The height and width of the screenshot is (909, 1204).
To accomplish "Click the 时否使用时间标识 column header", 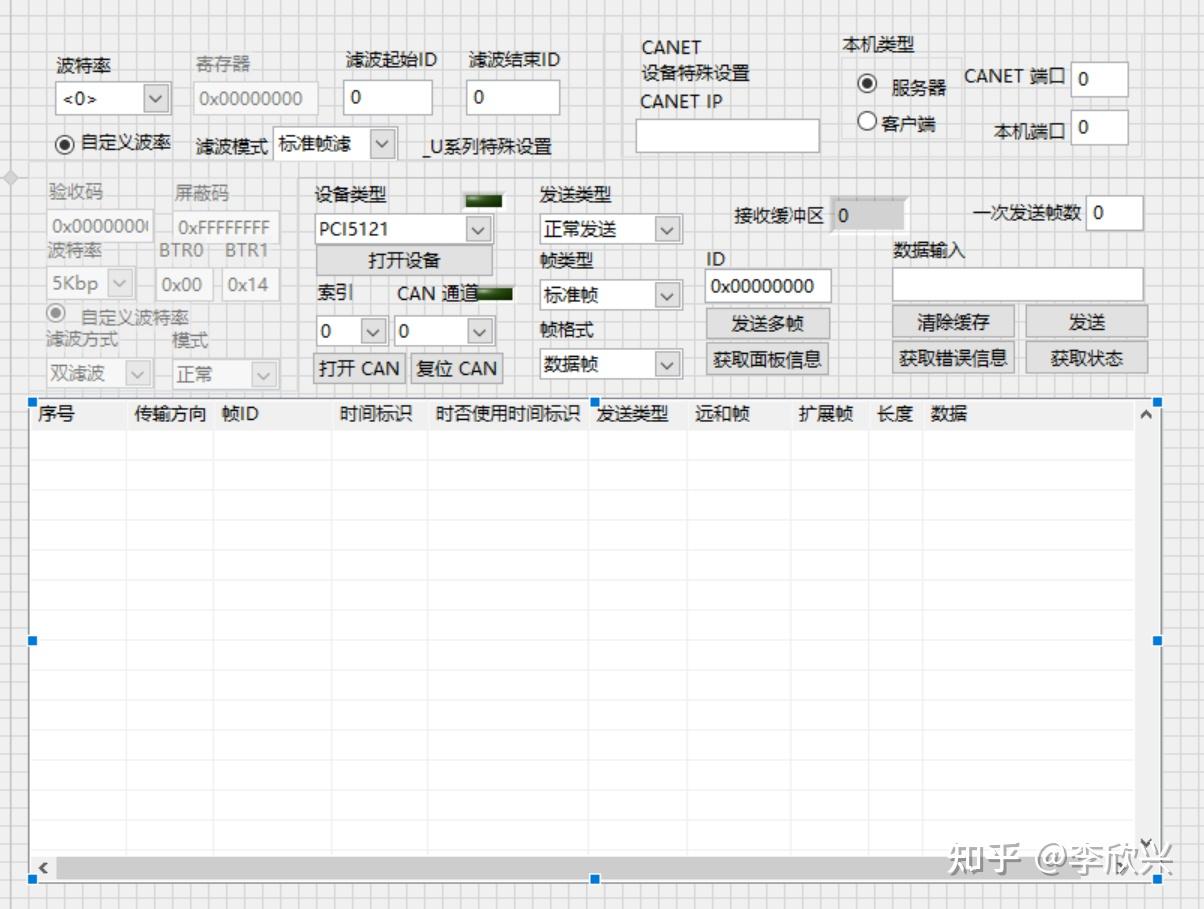I will tap(508, 414).
